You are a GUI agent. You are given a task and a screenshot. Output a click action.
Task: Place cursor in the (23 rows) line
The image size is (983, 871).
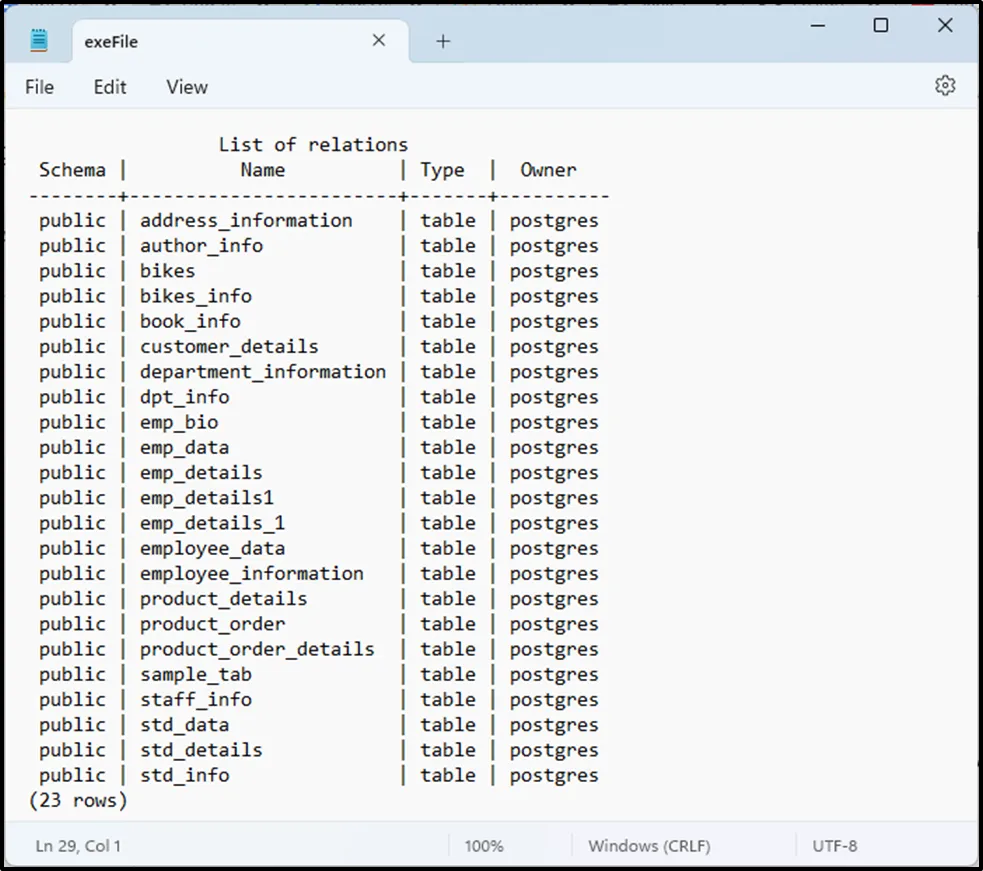[x=78, y=801]
